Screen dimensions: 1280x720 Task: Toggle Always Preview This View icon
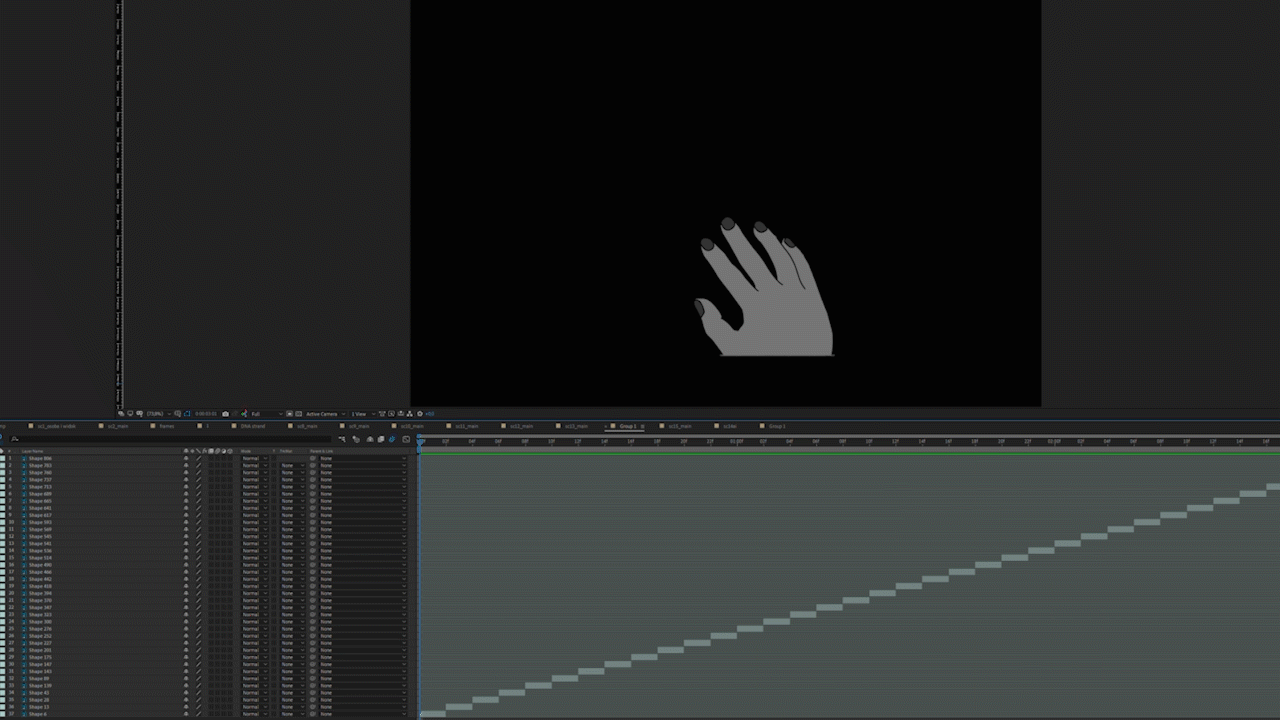click(x=121, y=414)
